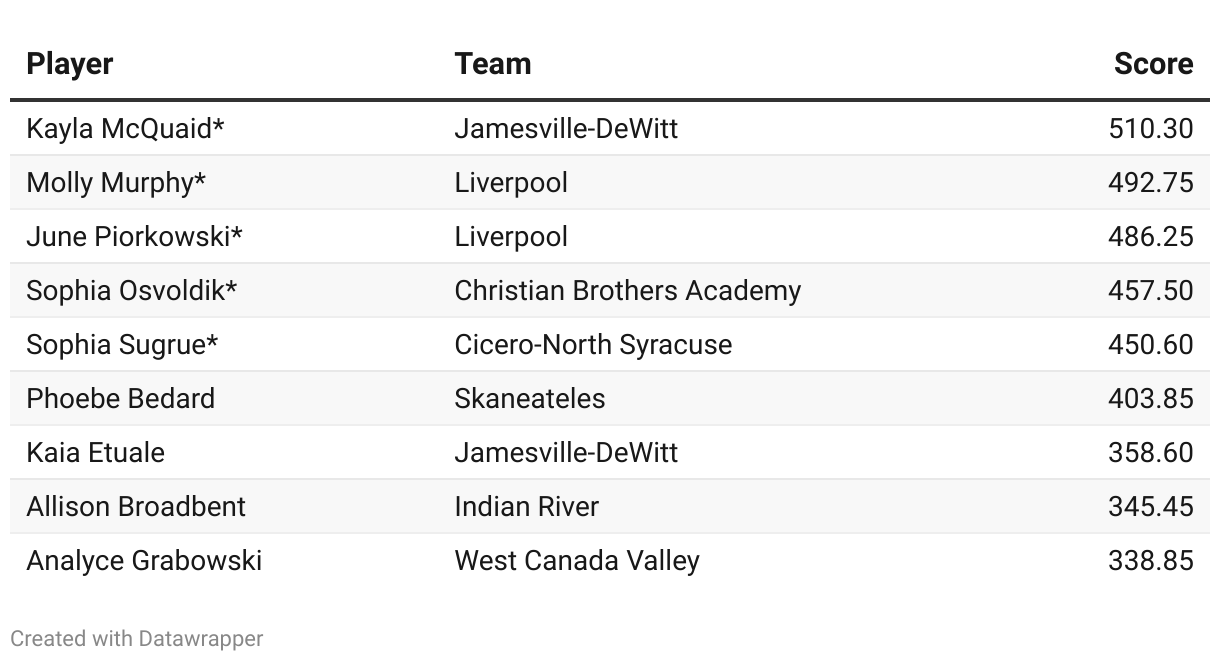Click the Player column header

pyautogui.click(x=70, y=64)
